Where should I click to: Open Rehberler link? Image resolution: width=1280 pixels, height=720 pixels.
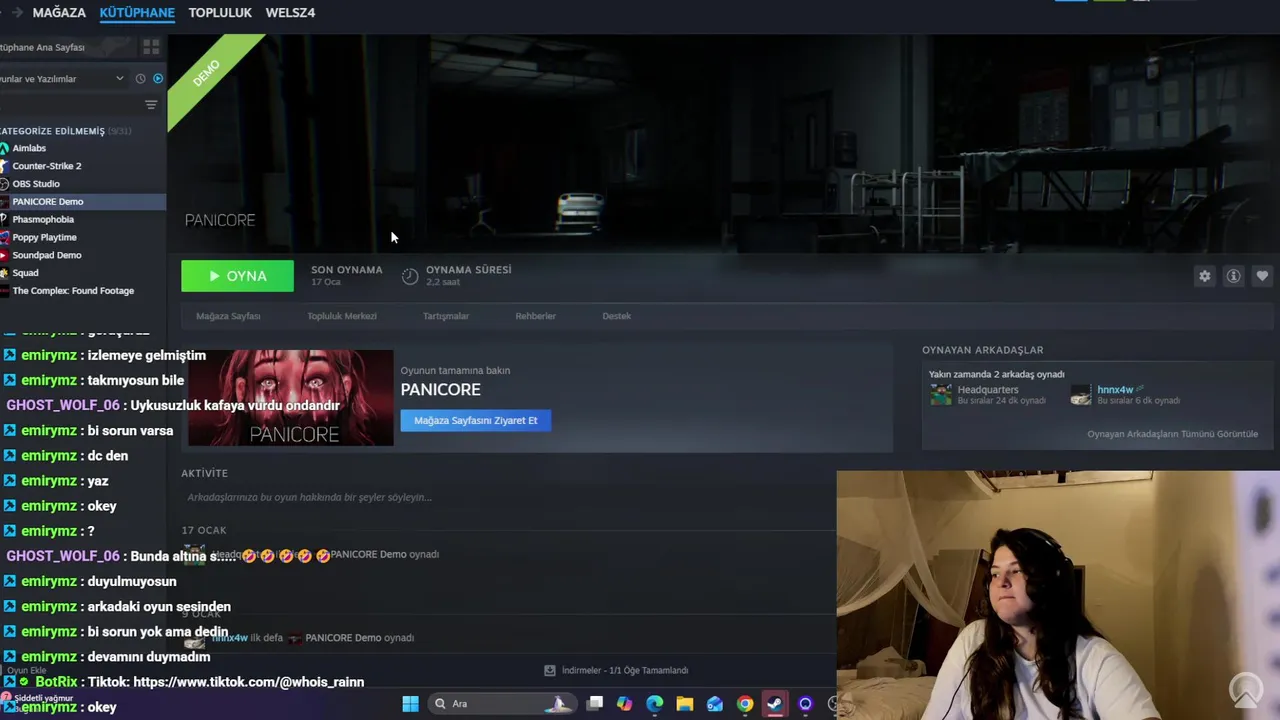535,316
